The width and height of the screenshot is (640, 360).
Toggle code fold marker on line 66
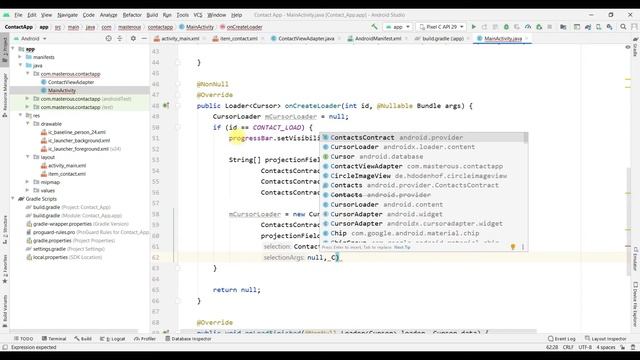[178, 301]
